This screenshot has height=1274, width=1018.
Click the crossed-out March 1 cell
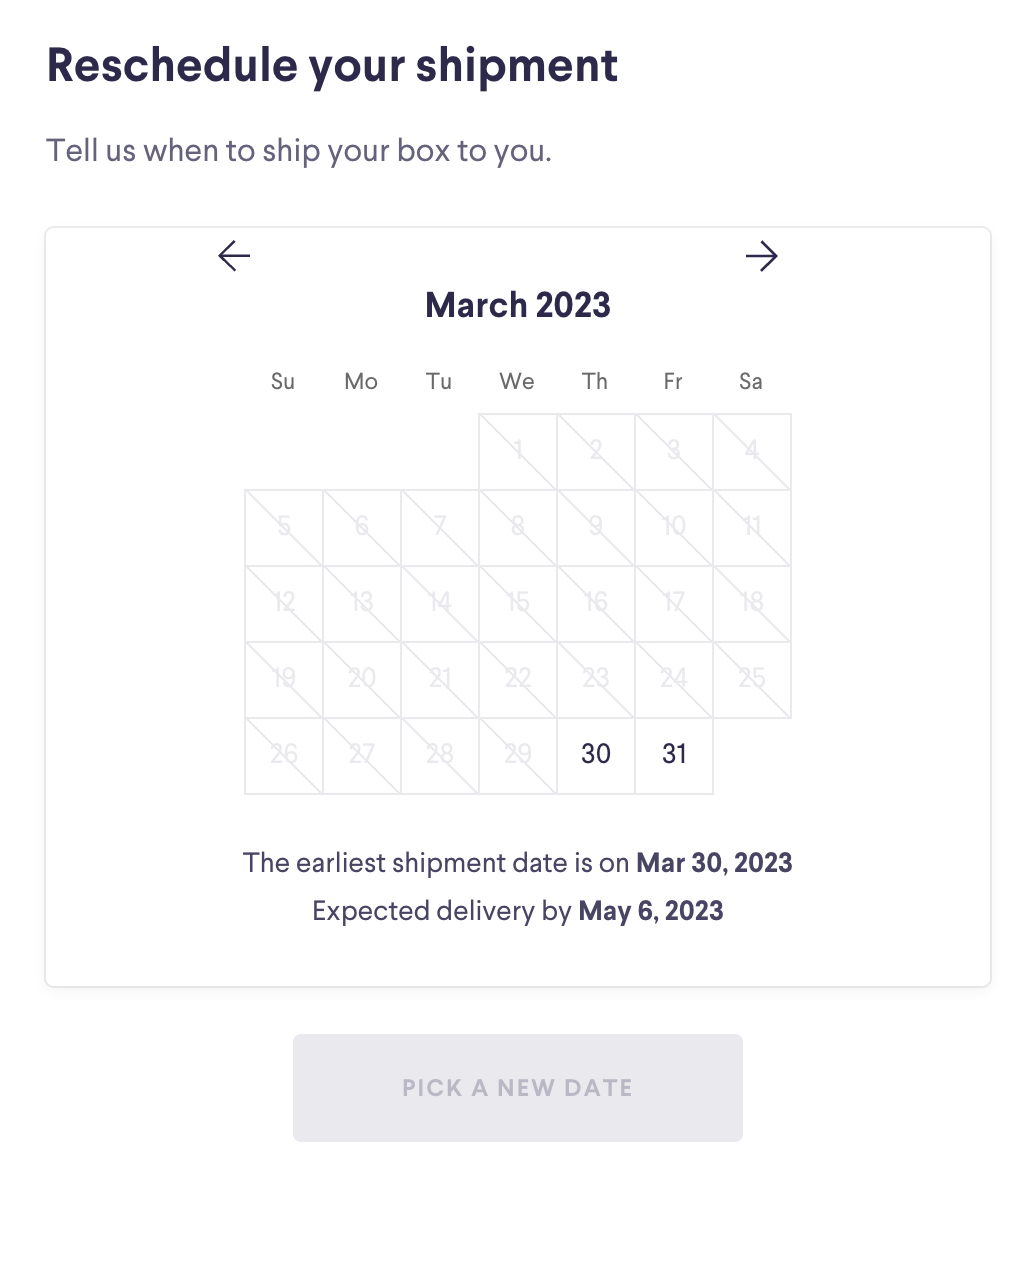point(518,451)
